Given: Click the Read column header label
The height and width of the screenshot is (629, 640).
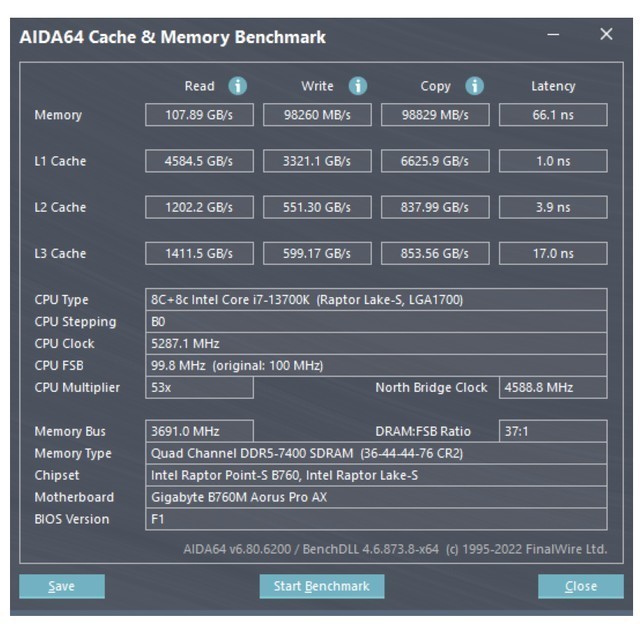Looking at the screenshot, I should 199,86.
